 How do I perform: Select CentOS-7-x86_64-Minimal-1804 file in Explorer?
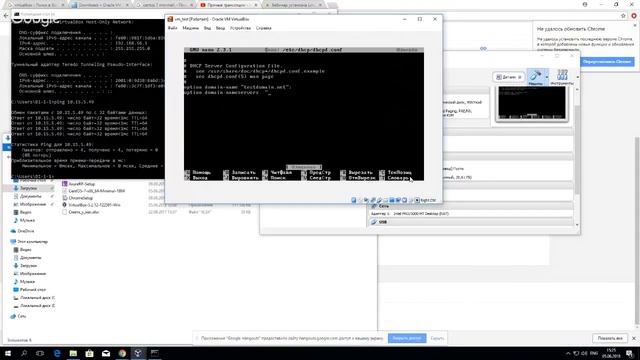pyautogui.click(x=96, y=191)
